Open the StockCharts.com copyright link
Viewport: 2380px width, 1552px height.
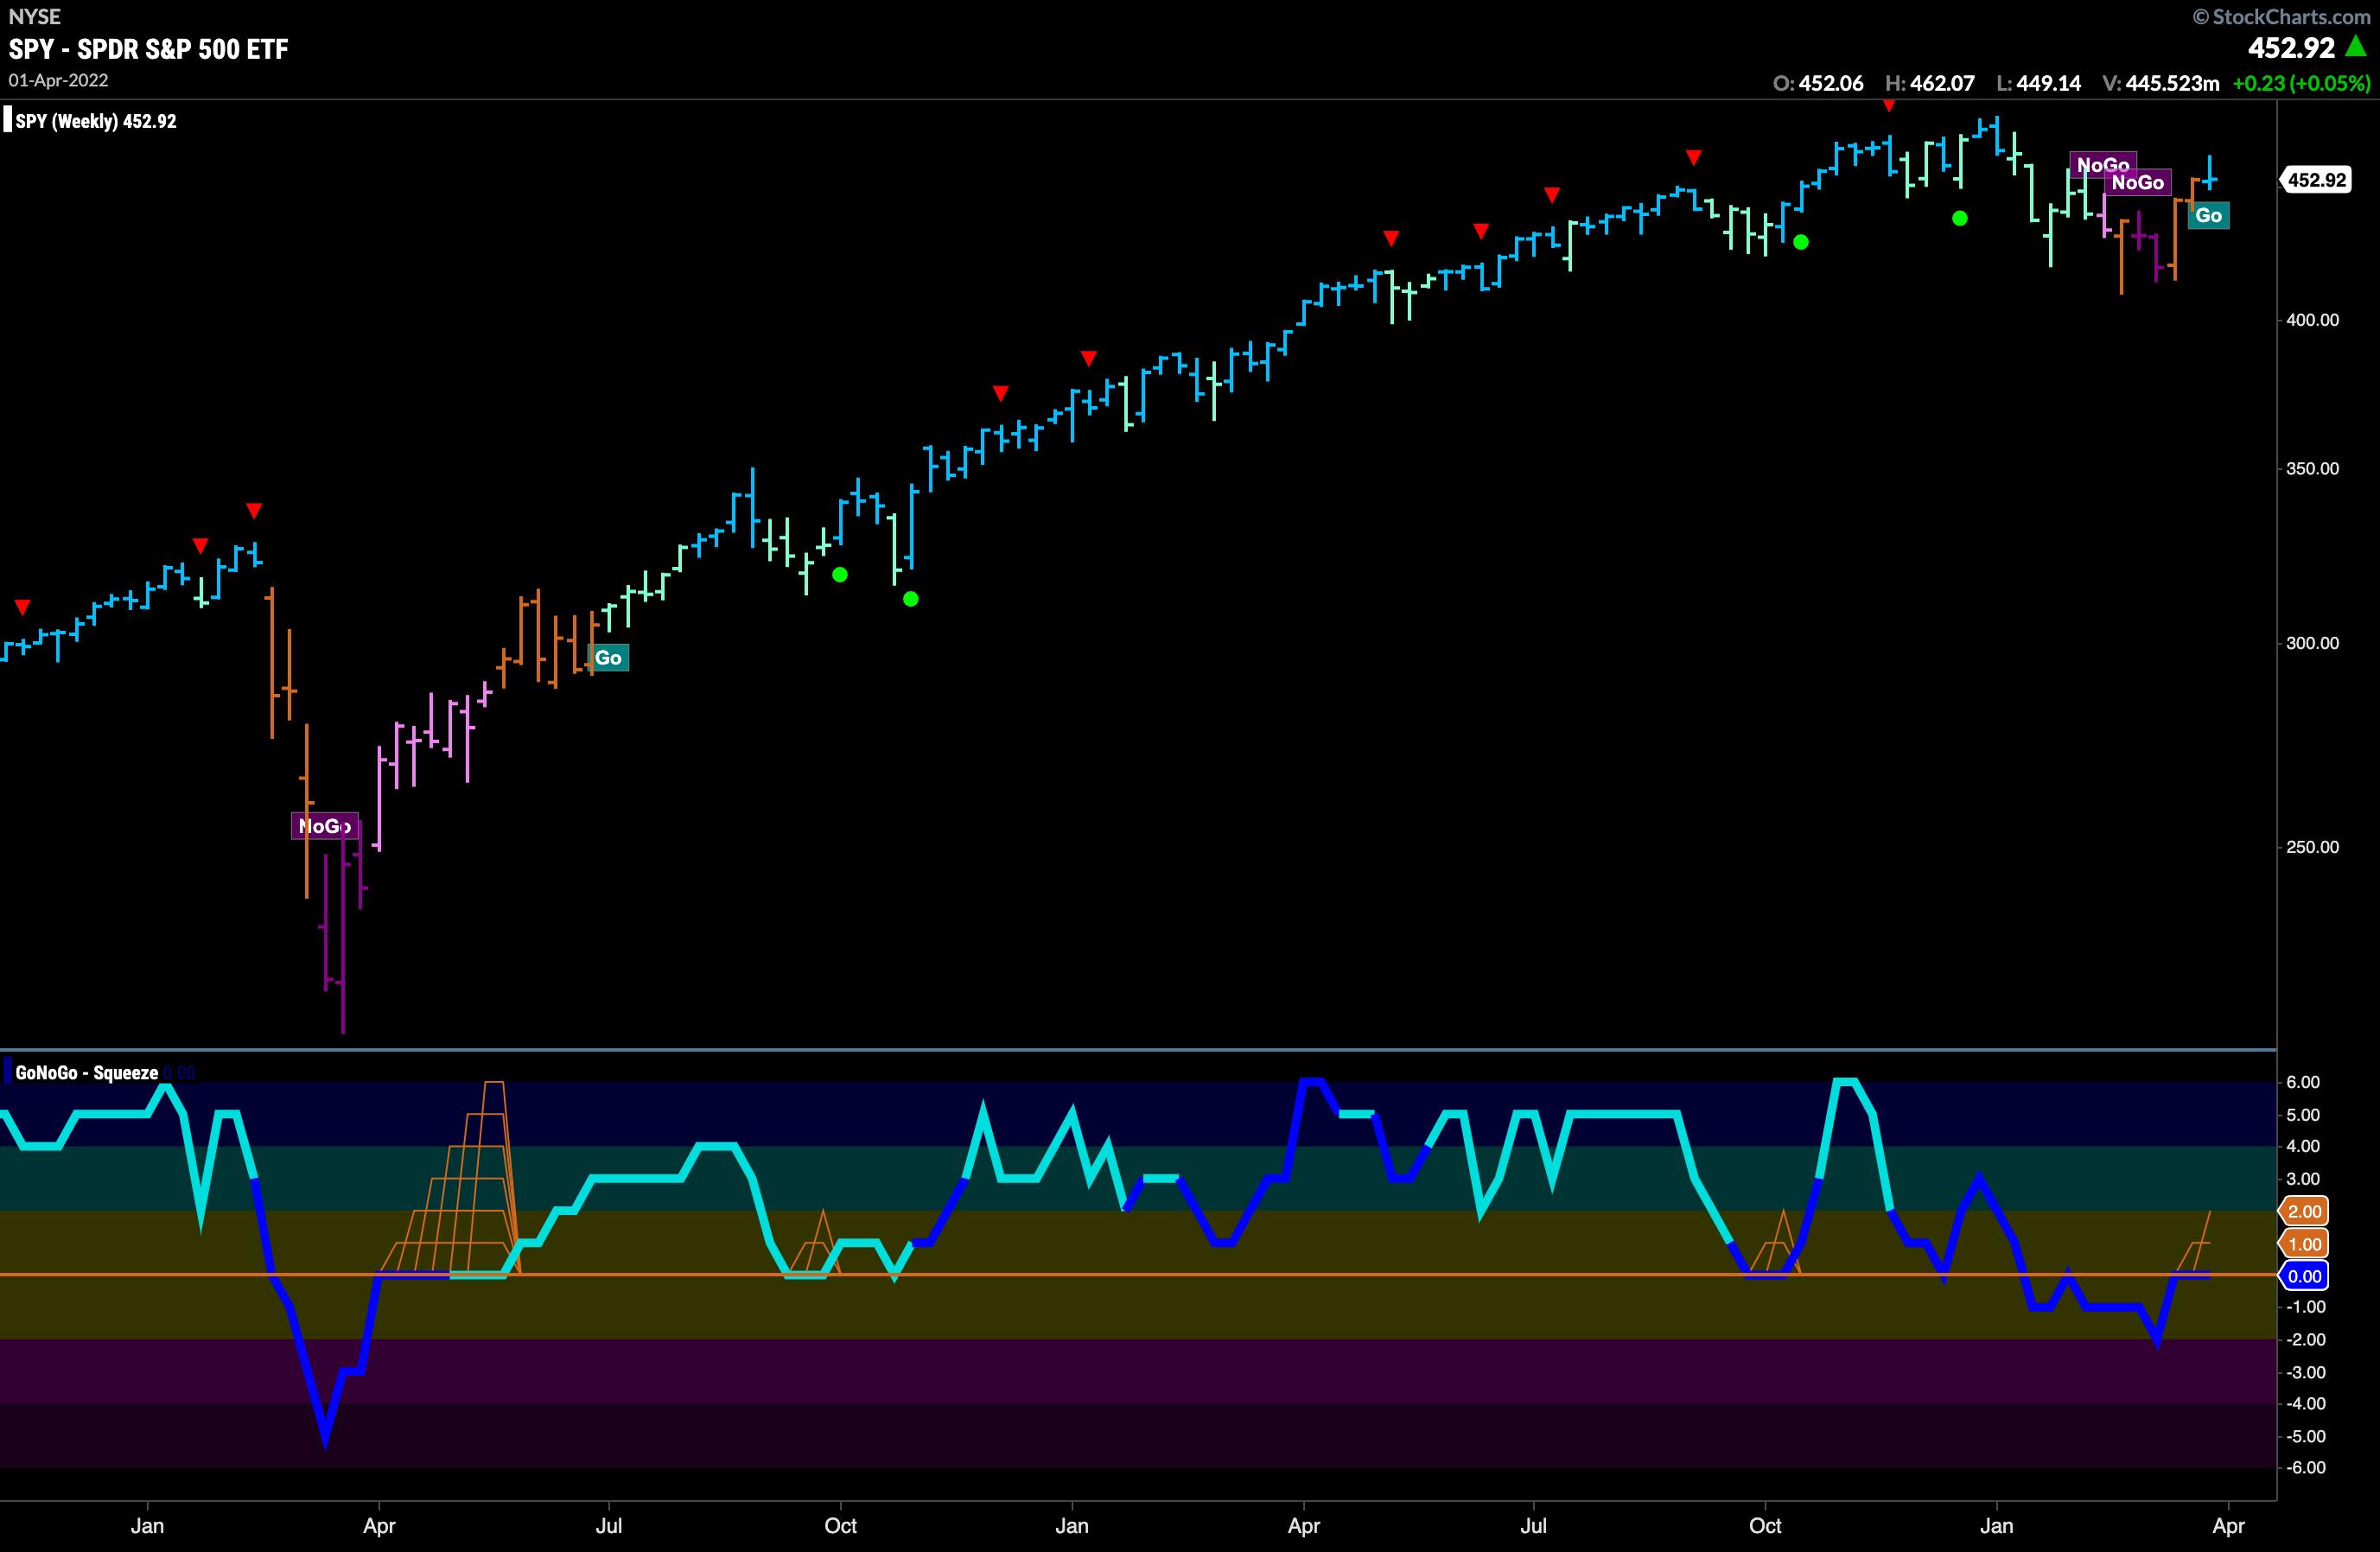click(2284, 16)
